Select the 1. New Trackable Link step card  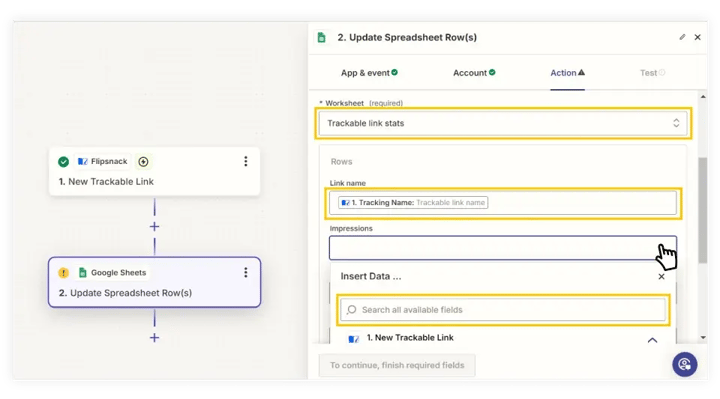pyautogui.click(x=154, y=171)
